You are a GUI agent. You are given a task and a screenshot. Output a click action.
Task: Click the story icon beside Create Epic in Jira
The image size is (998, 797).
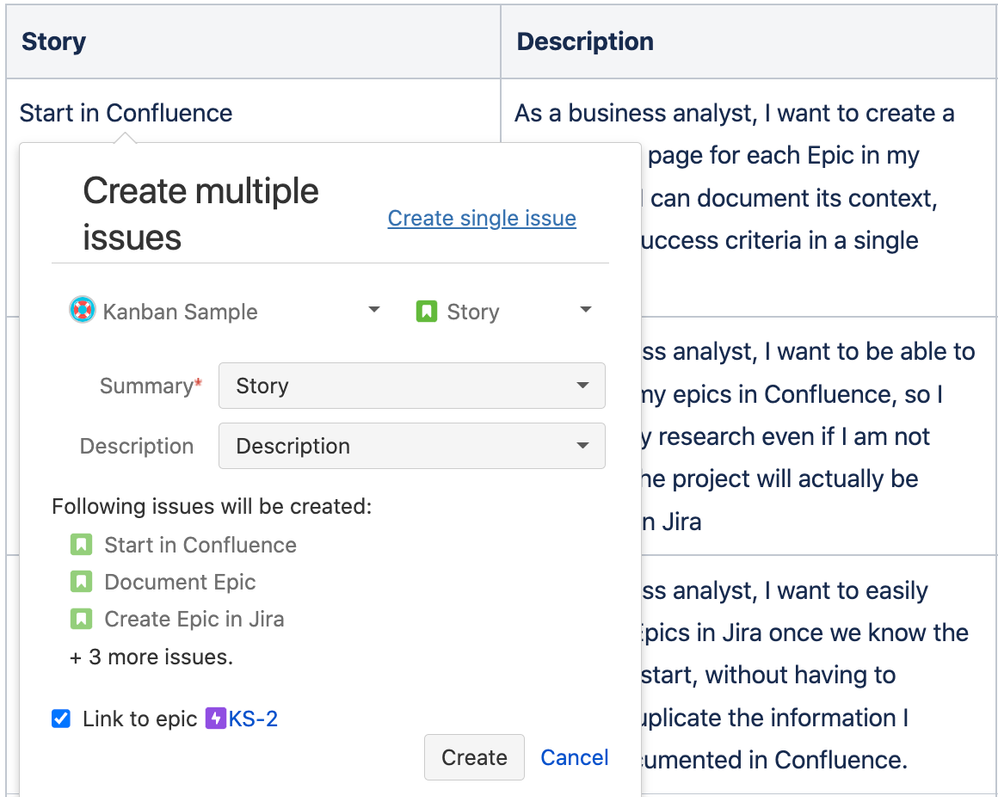click(x=81, y=619)
